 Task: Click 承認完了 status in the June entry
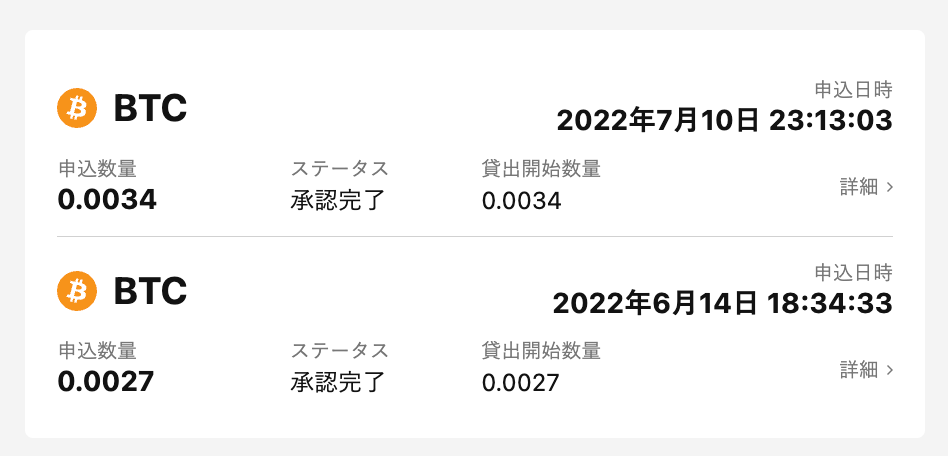[338, 382]
